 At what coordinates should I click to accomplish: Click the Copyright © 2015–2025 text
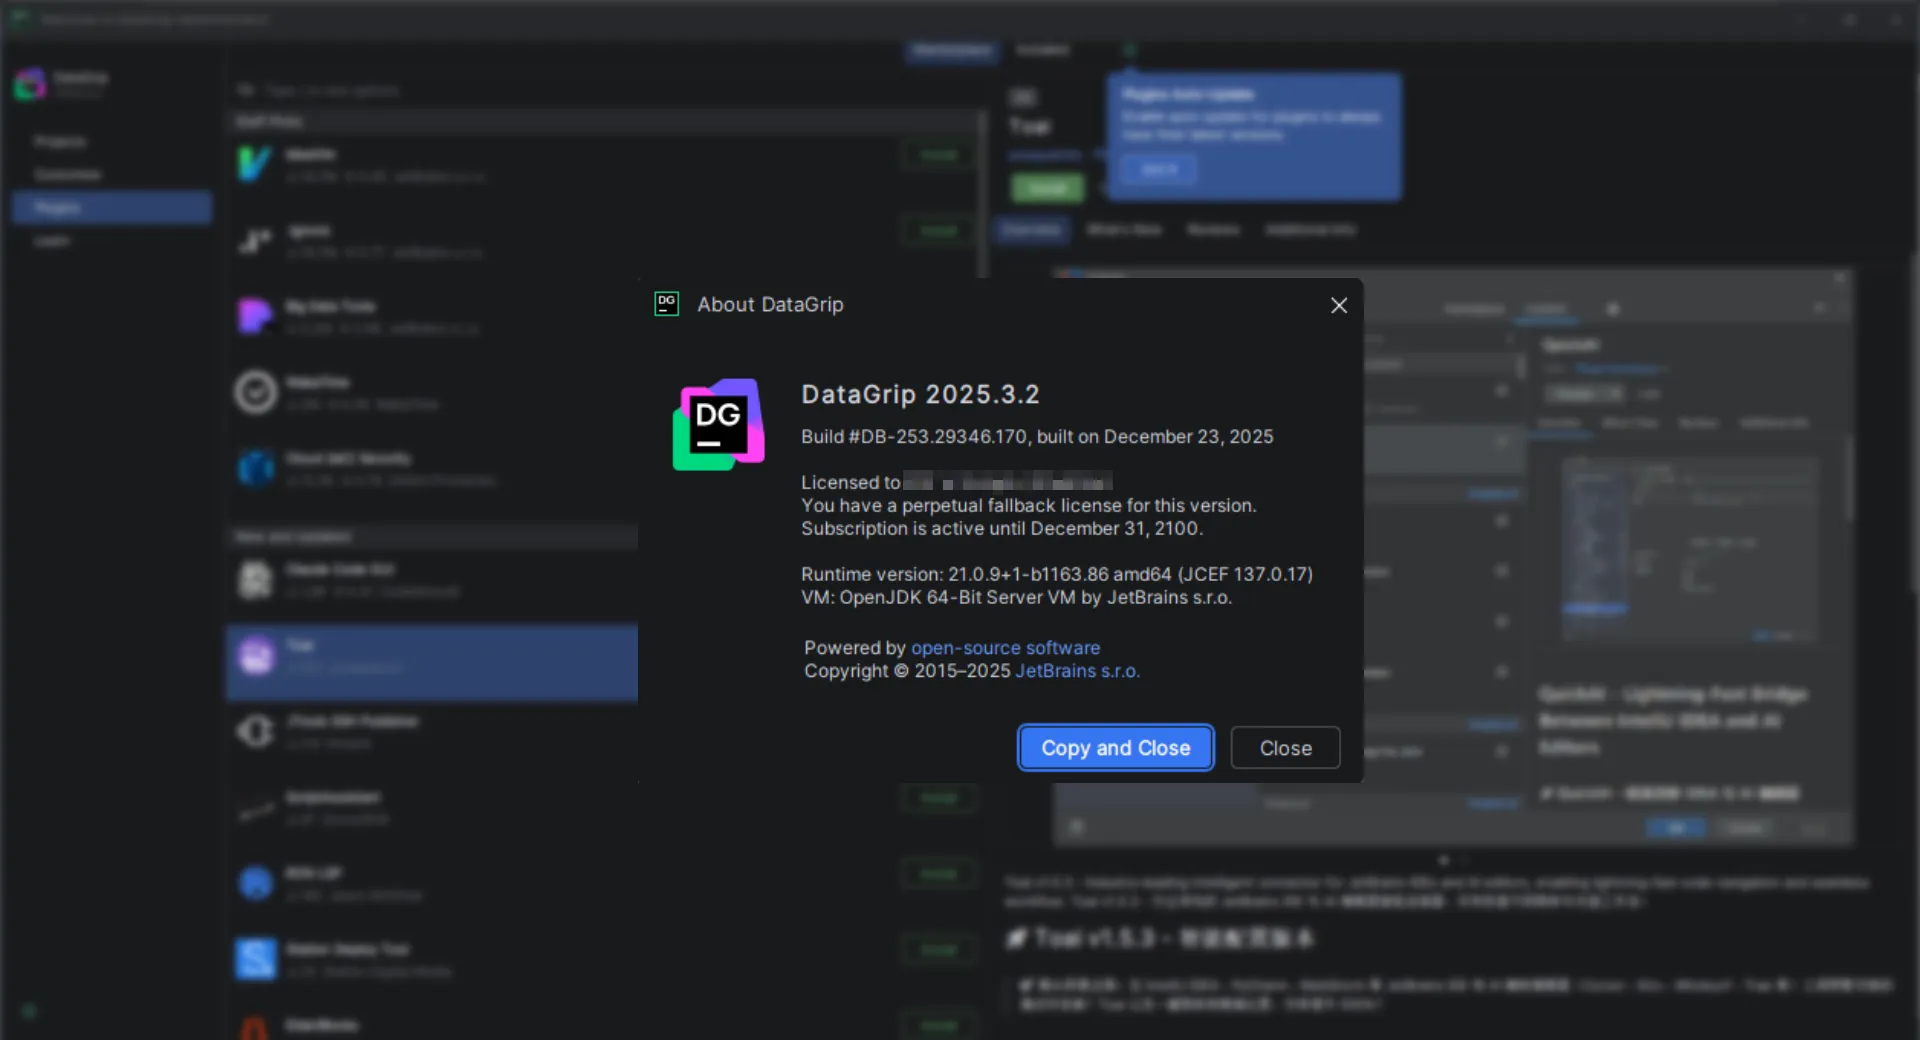[908, 671]
